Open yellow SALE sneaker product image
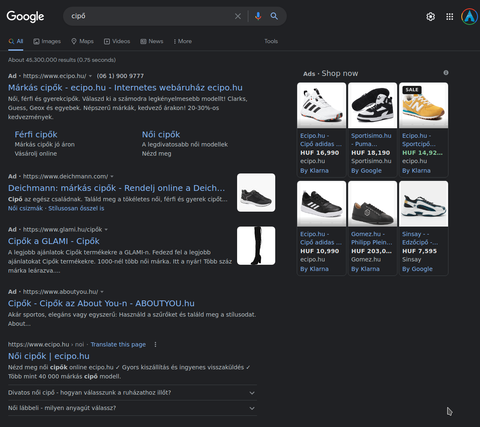Viewport: 480px width, 427px height. click(x=423, y=105)
